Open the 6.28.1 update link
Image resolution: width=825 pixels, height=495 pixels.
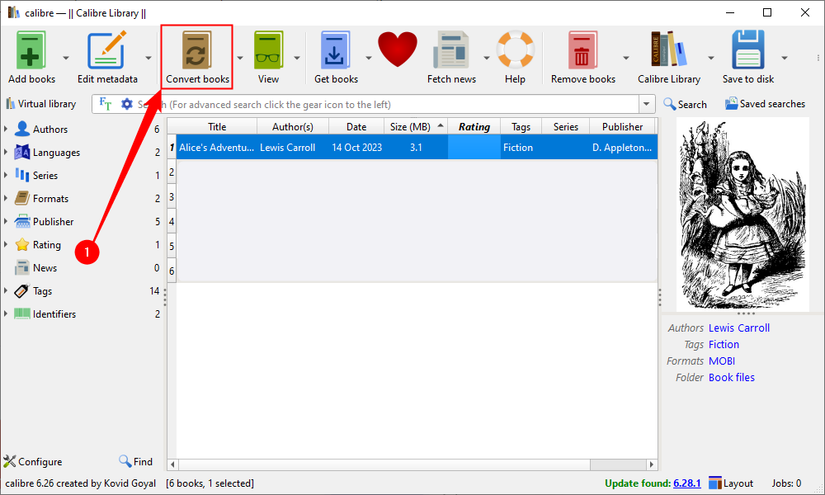(x=687, y=483)
